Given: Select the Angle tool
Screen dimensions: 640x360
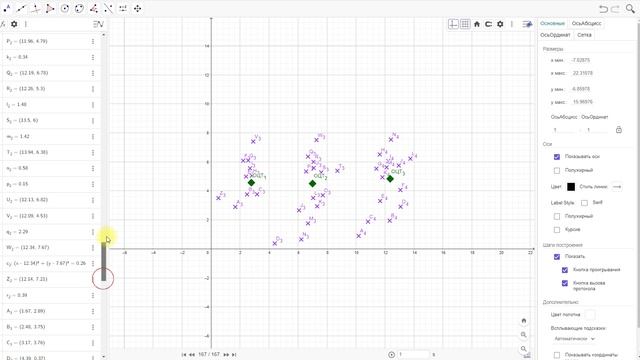Looking at the screenshot, I should (94, 8).
